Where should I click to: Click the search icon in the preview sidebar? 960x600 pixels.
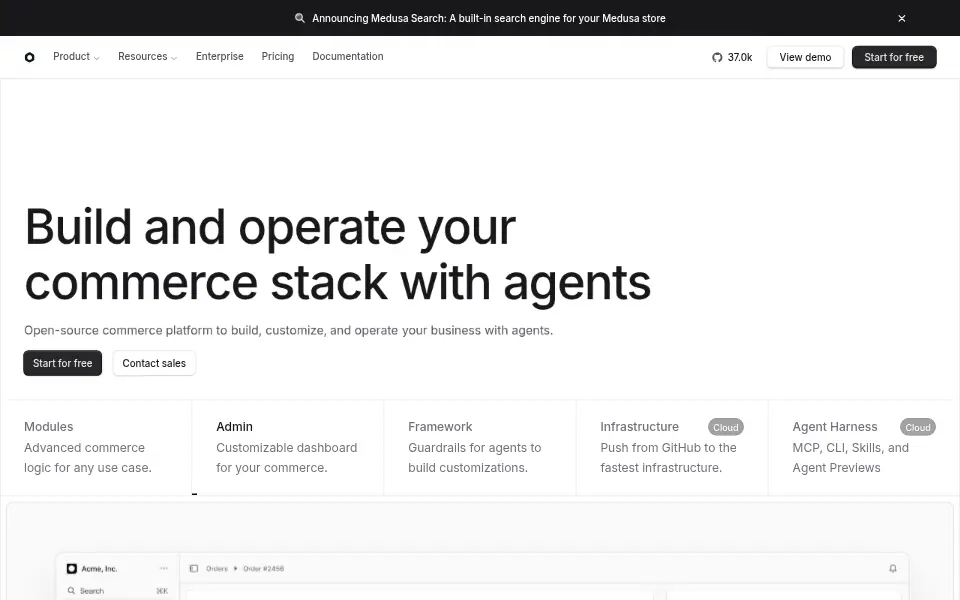click(x=71, y=591)
